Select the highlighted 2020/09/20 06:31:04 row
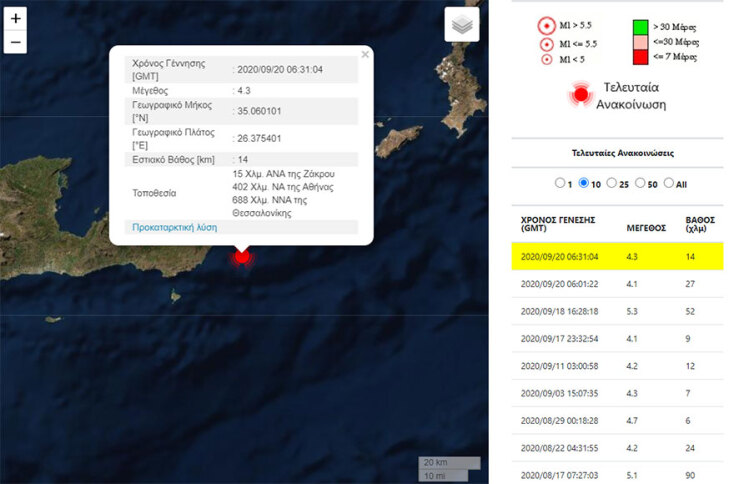Viewport: 734px width, 484px height. [615, 256]
